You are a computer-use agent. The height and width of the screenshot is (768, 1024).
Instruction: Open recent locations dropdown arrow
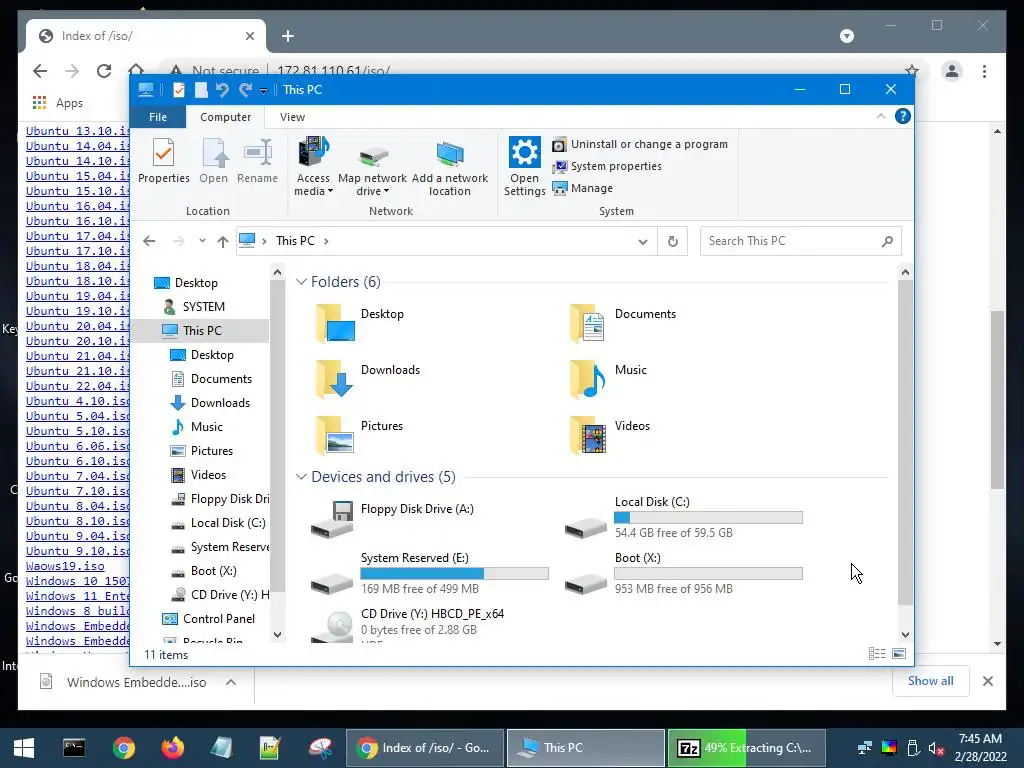pos(202,241)
